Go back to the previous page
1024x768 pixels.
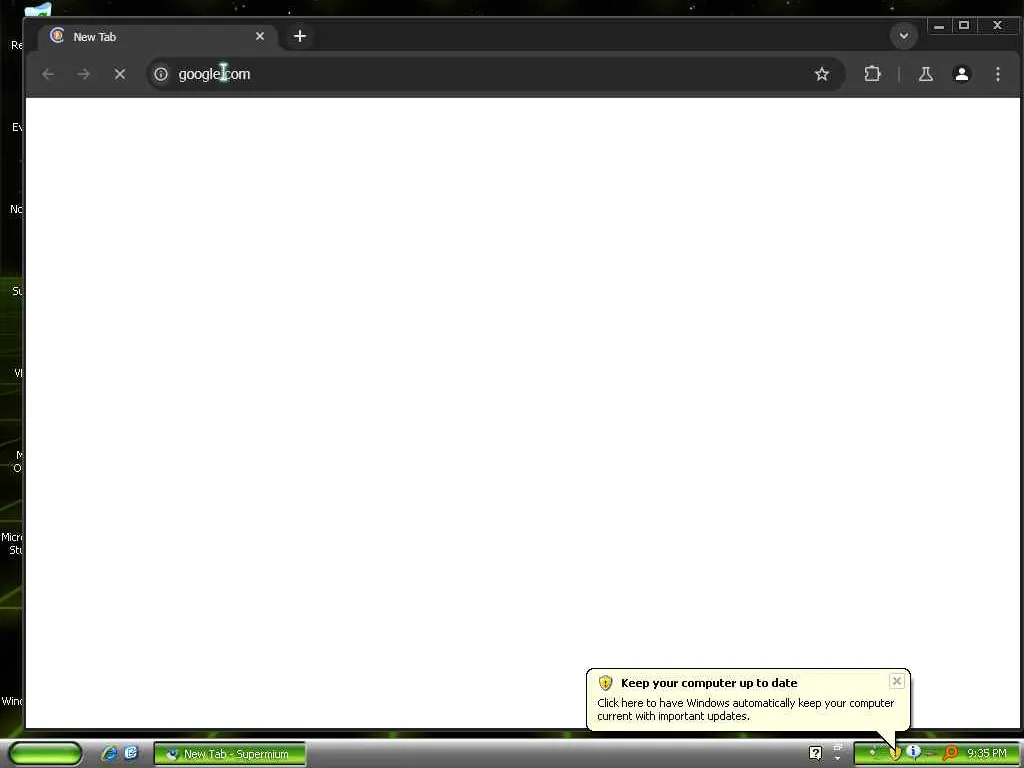tap(48, 74)
